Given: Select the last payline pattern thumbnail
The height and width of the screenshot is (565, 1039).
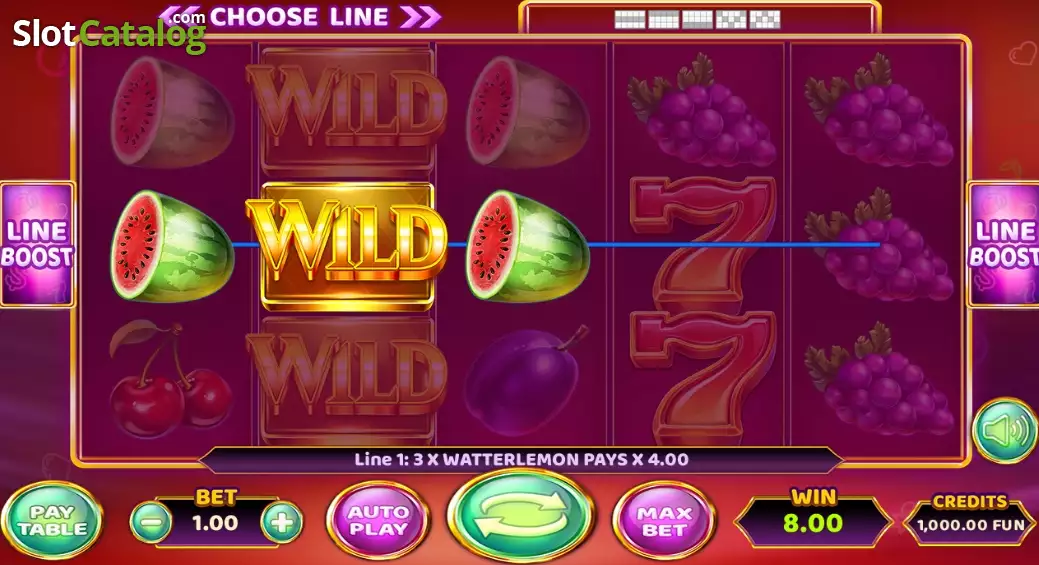Looking at the screenshot, I should 765,19.
